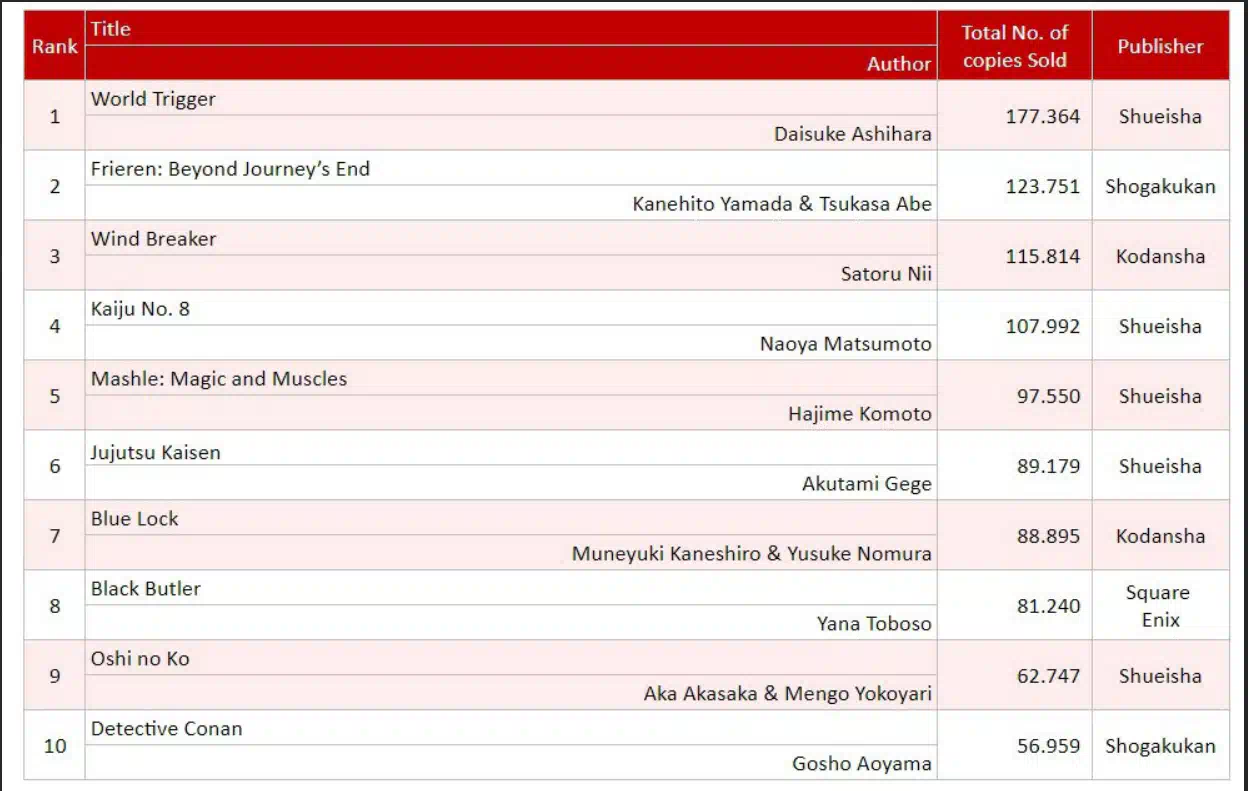This screenshot has width=1248, height=791.
Task: Click rank number 5 cell
Action: (x=54, y=396)
